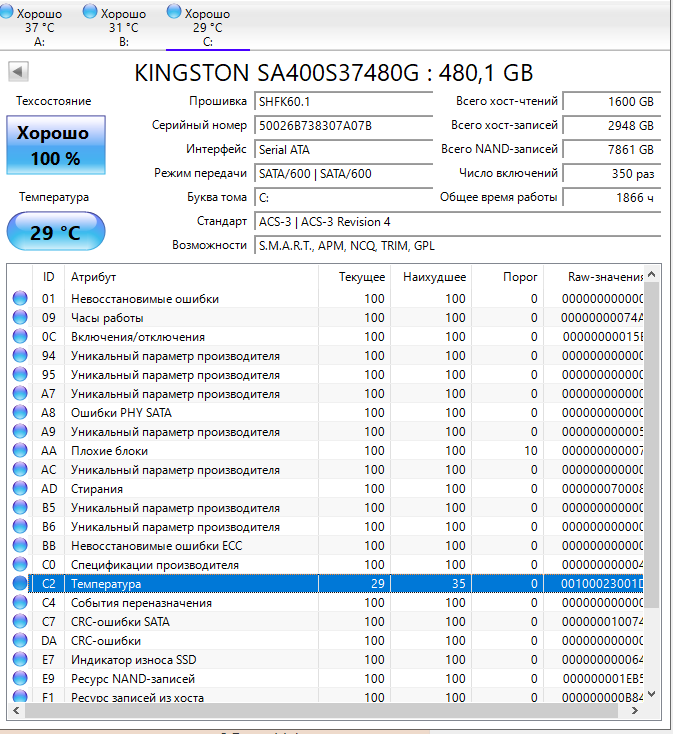
Task: Go to previous disk with back arrow
Action: click(x=18, y=72)
